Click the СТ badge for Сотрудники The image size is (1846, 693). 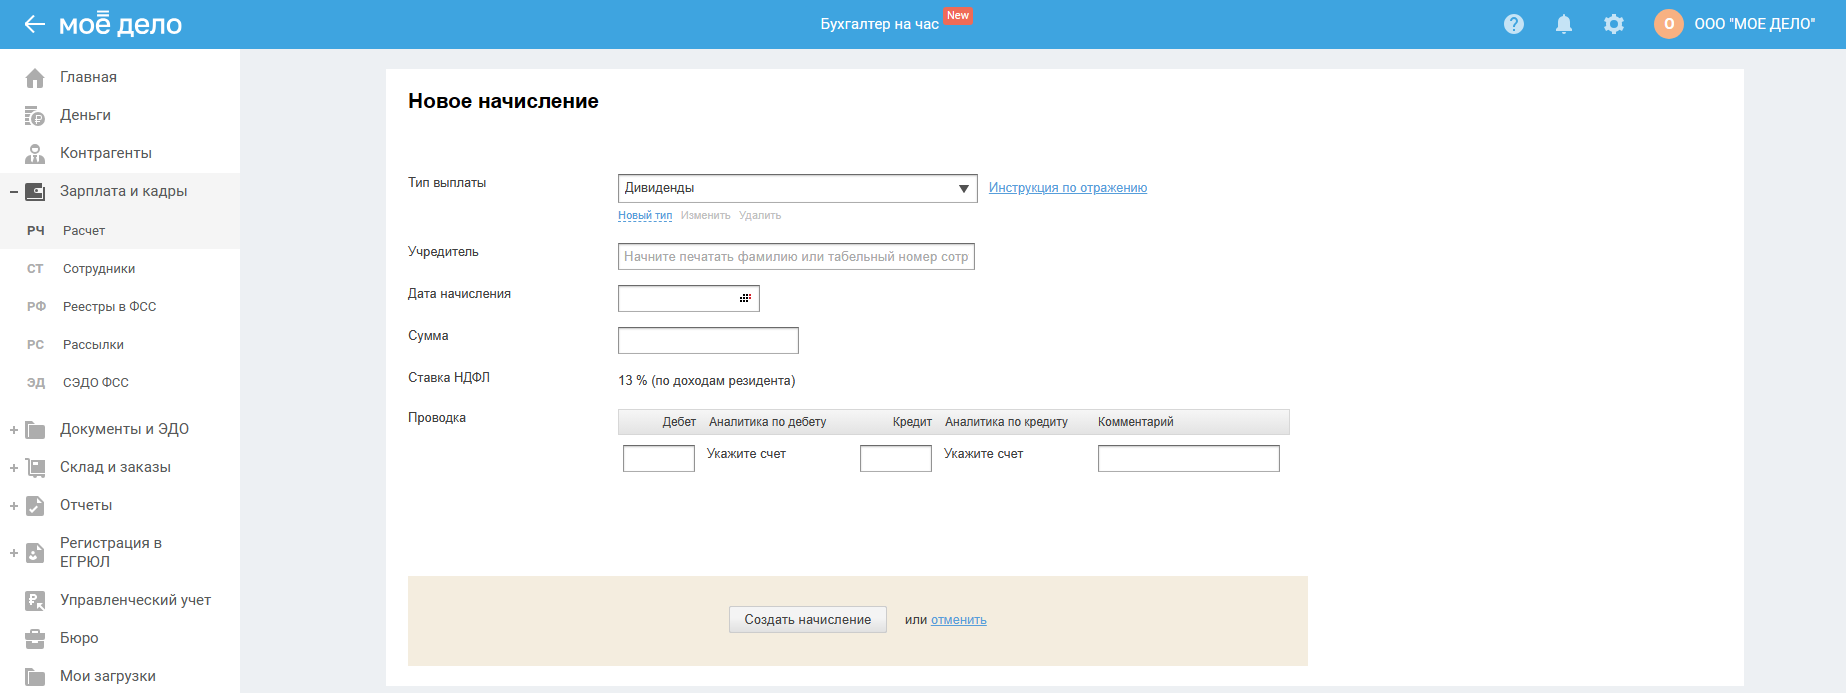coord(36,269)
